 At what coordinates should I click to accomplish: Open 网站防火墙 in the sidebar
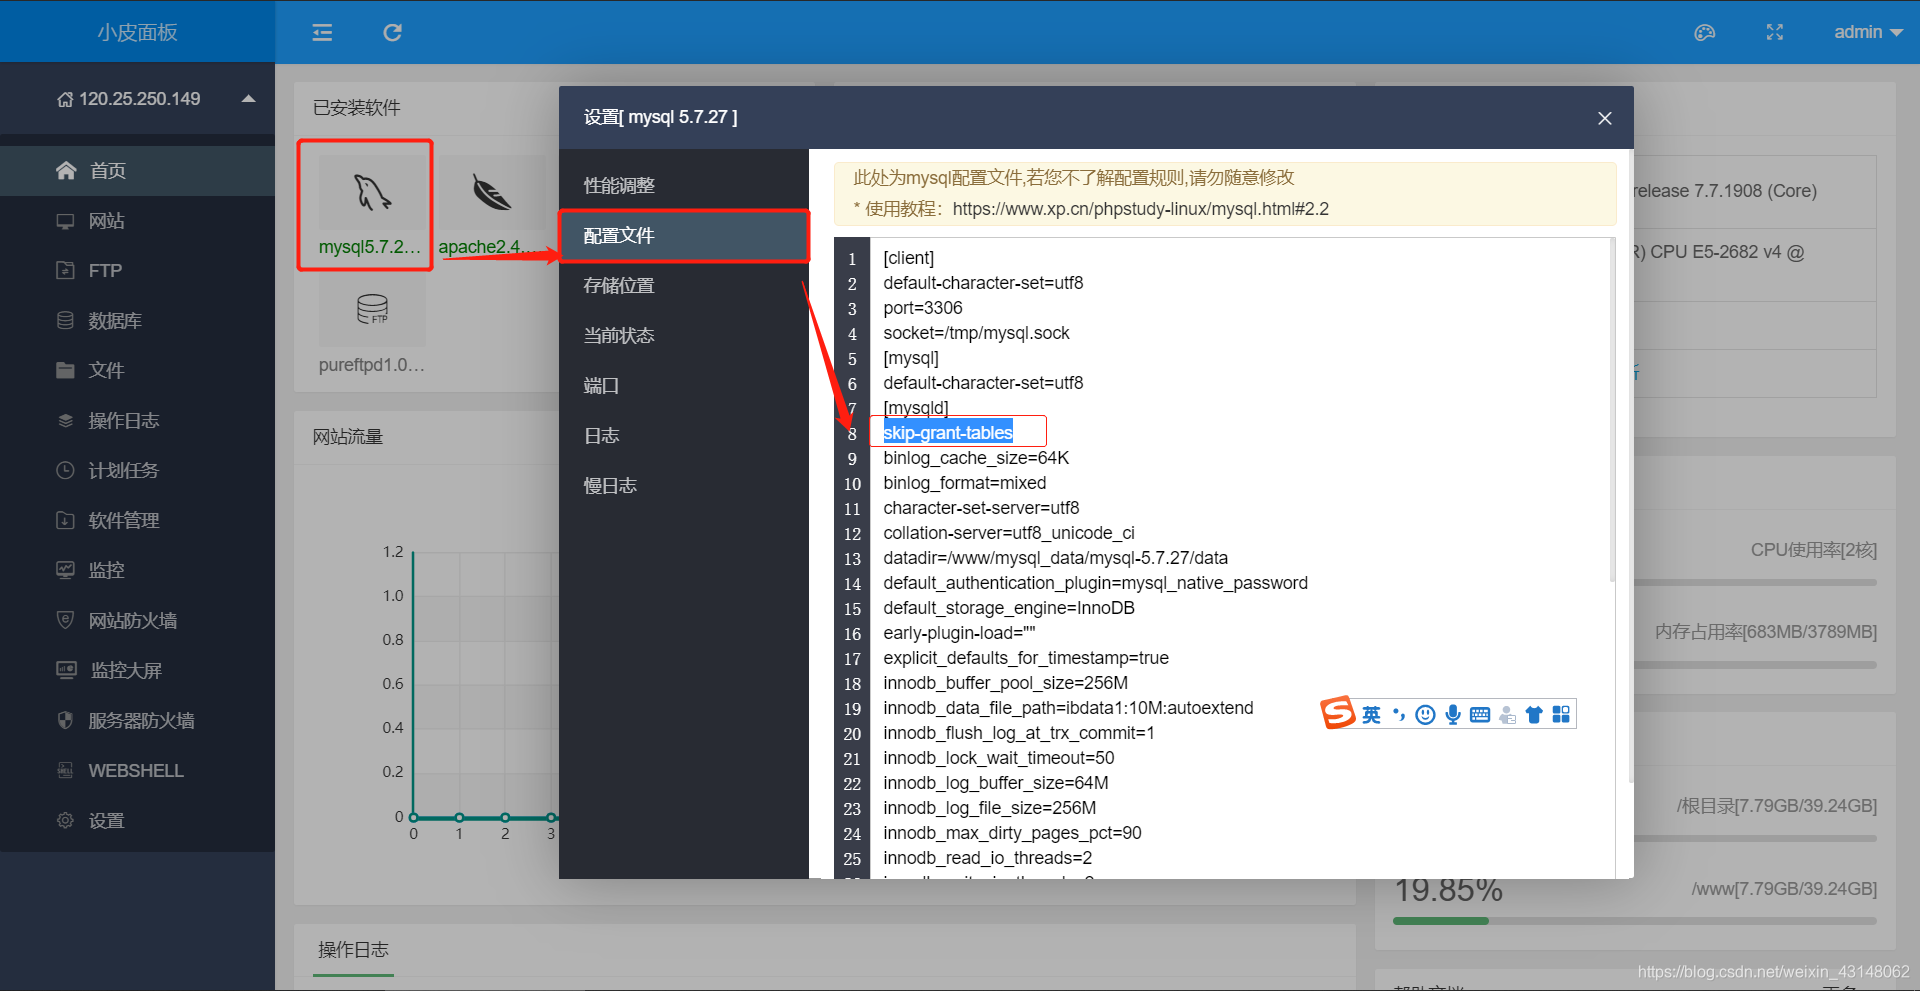(137, 621)
